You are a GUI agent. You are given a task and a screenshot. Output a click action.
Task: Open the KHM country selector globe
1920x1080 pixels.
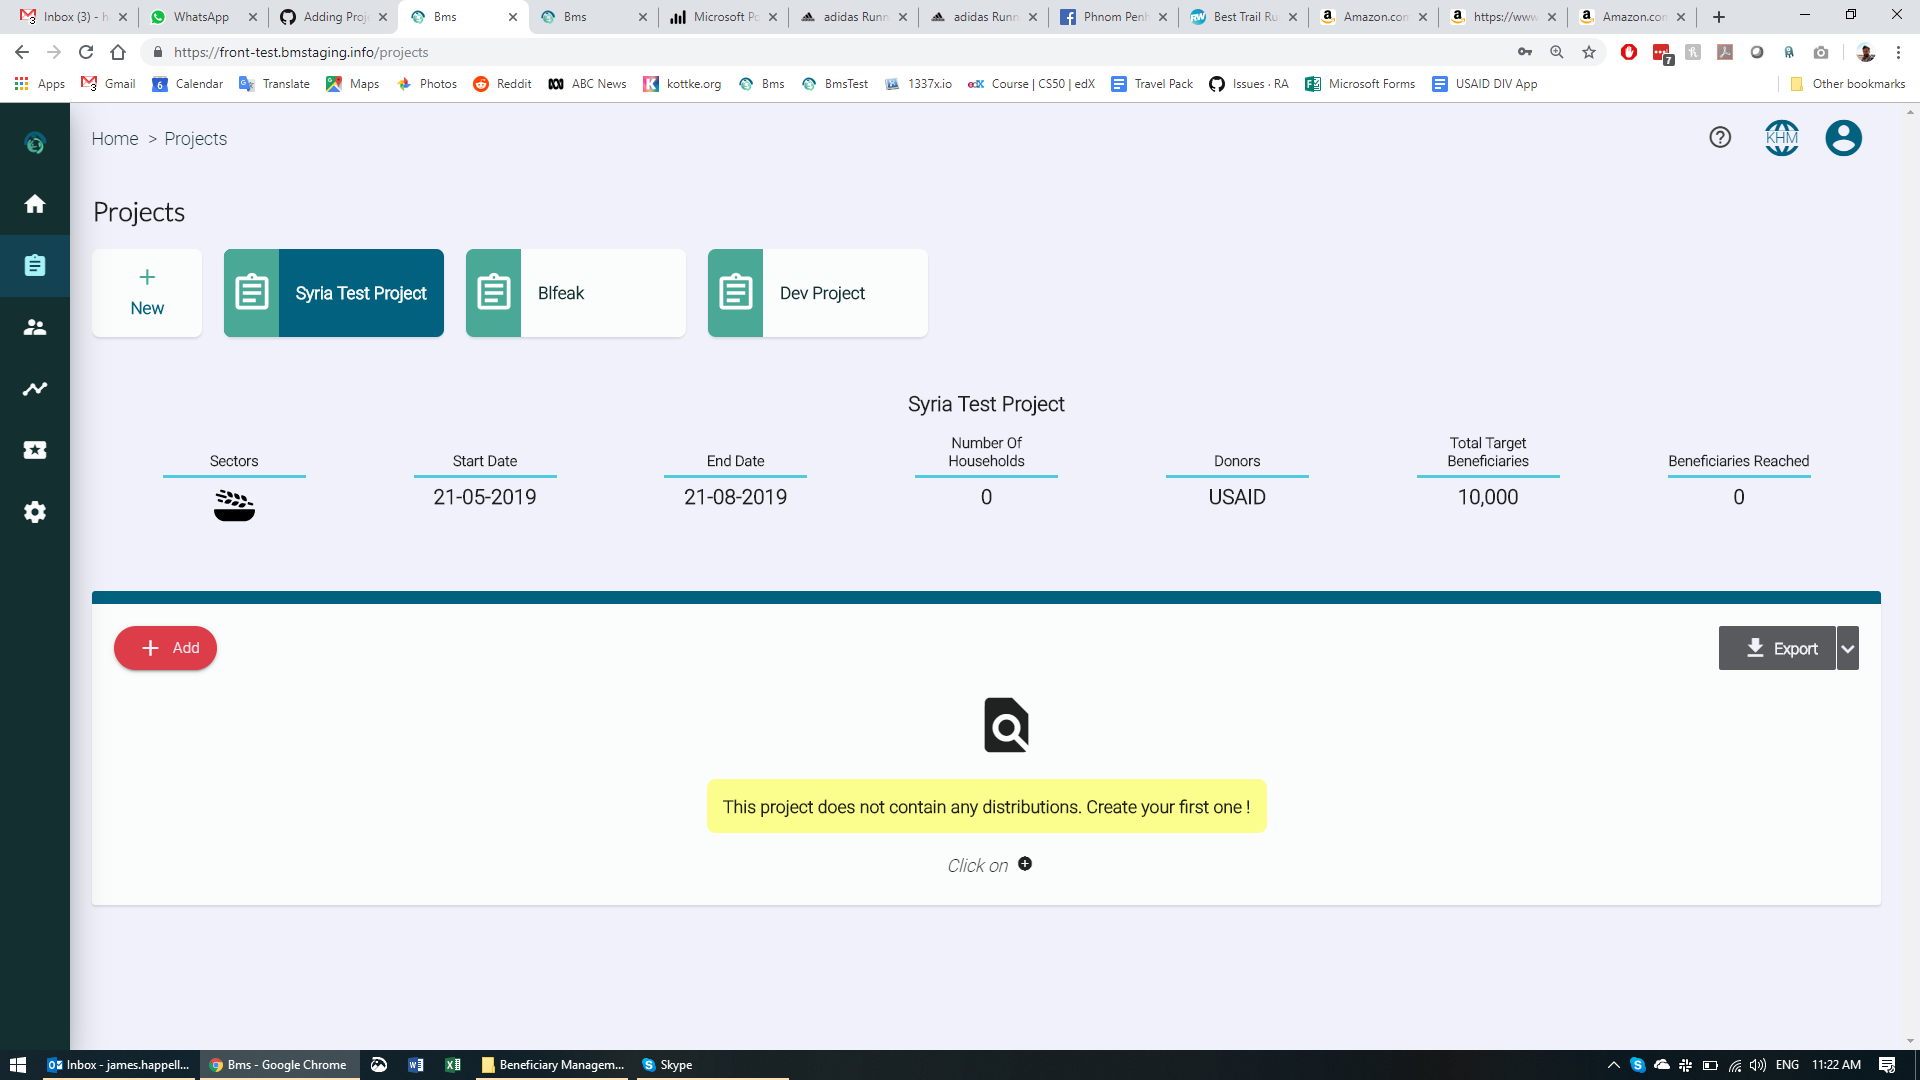(x=1781, y=138)
